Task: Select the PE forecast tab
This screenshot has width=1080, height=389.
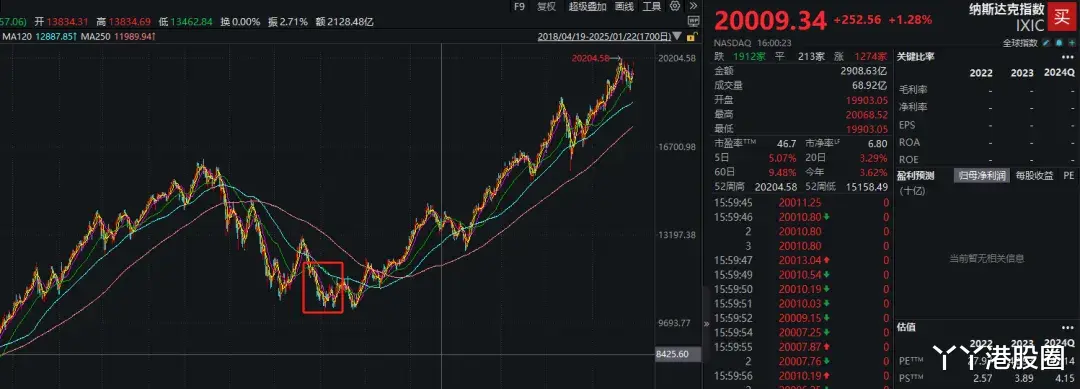Action: 1068,176
